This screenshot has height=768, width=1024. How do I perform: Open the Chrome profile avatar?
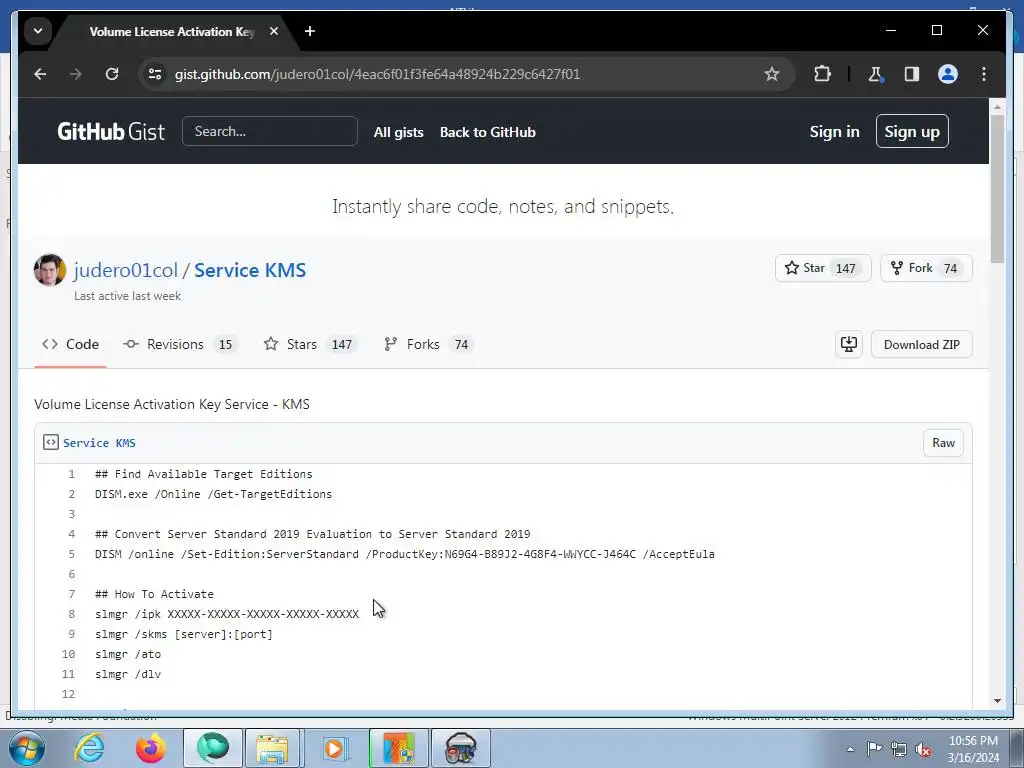click(948, 74)
